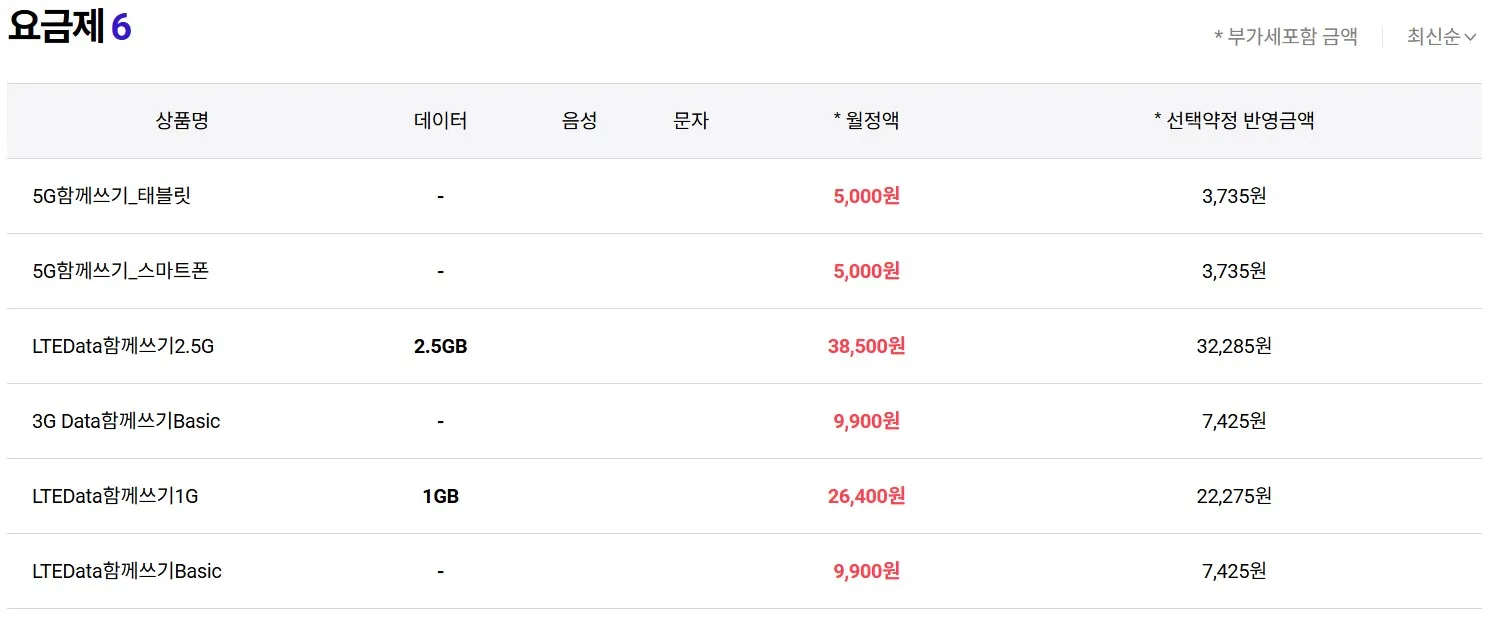Click the 상품명 column header
The image size is (1503, 617).
coord(181,120)
